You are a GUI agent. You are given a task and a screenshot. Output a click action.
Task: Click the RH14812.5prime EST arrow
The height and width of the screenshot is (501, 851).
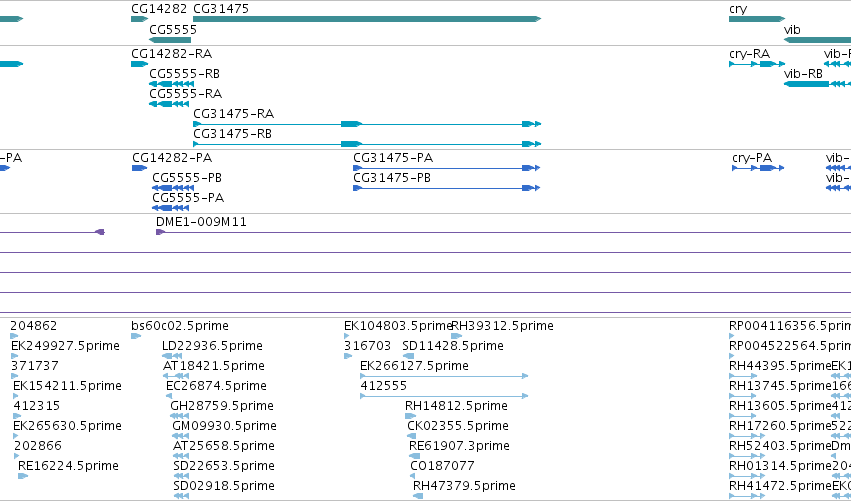coord(410,416)
